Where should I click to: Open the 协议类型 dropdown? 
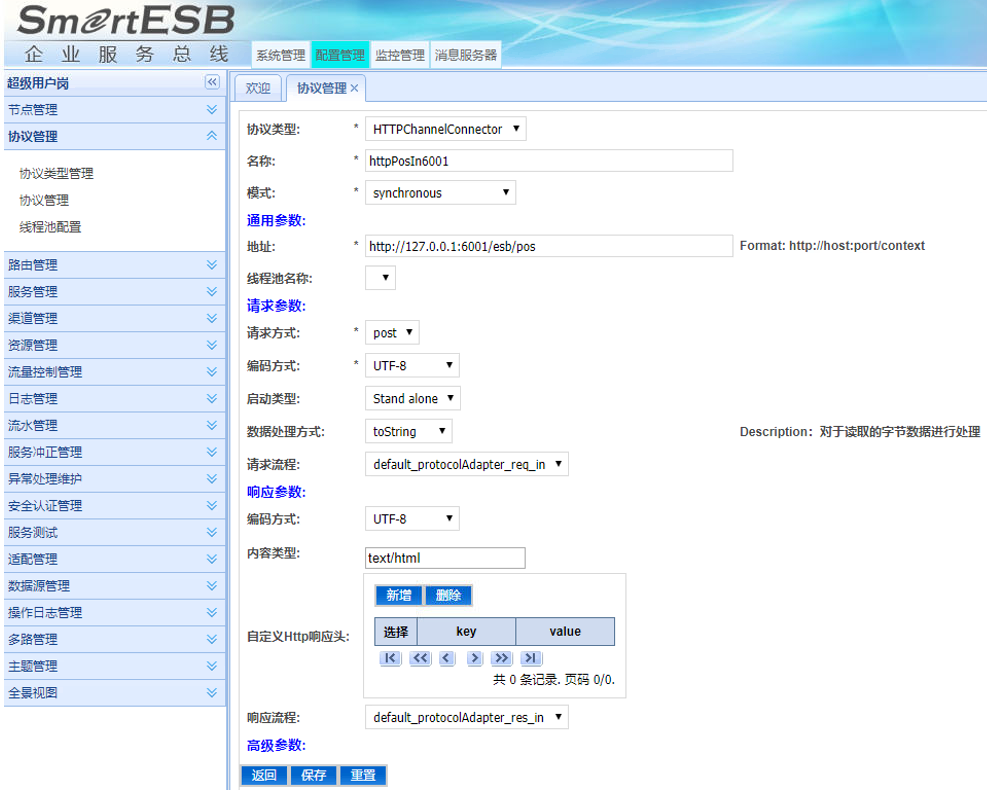[x=445, y=129]
